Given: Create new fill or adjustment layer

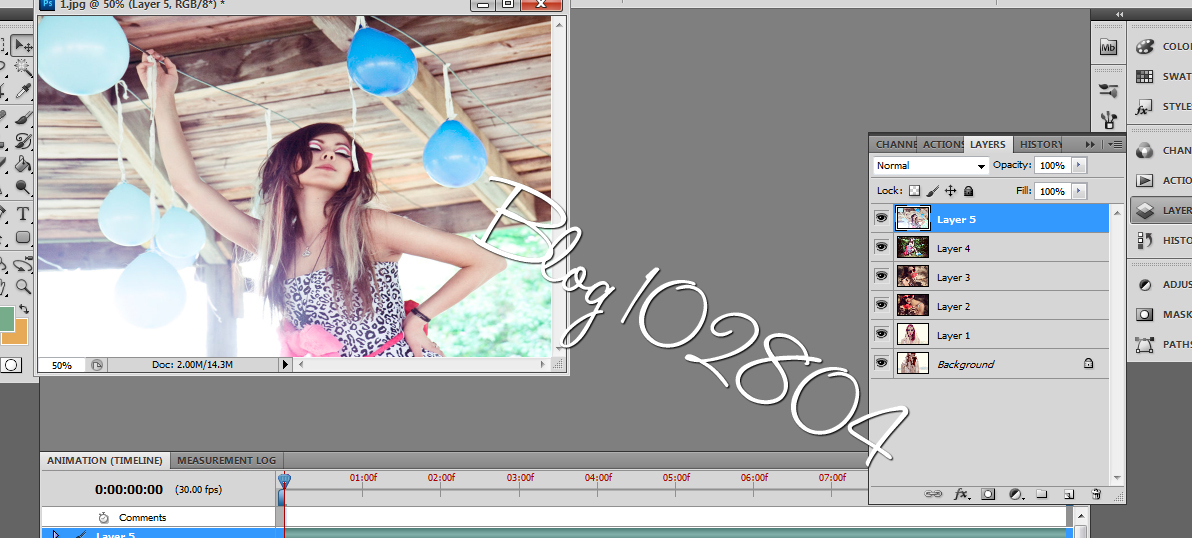Looking at the screenshot, I should [1016, 494].
